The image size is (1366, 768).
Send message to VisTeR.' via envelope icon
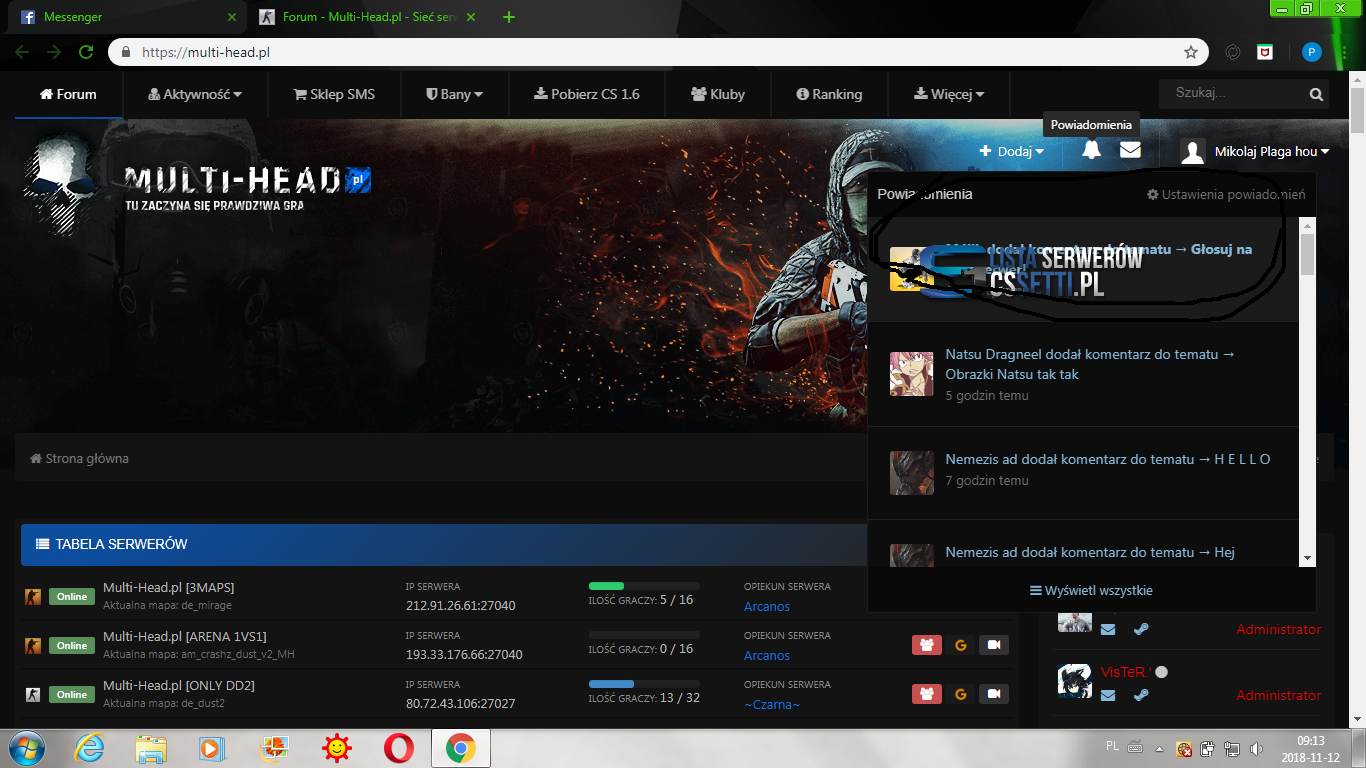click(1108, 695)
